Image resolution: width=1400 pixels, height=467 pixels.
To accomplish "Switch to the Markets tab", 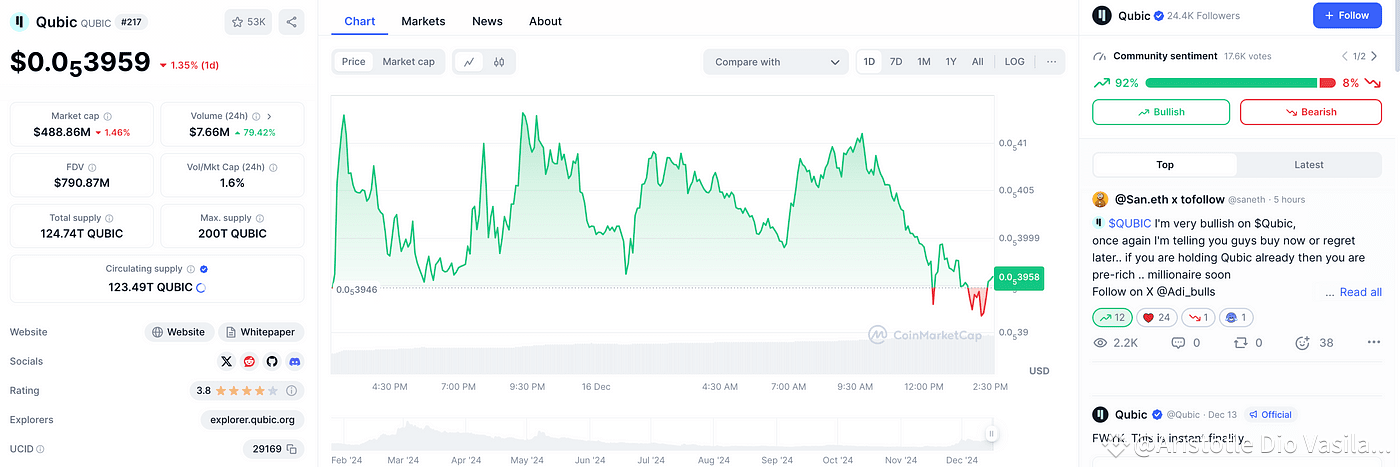I will pos(423,21).
